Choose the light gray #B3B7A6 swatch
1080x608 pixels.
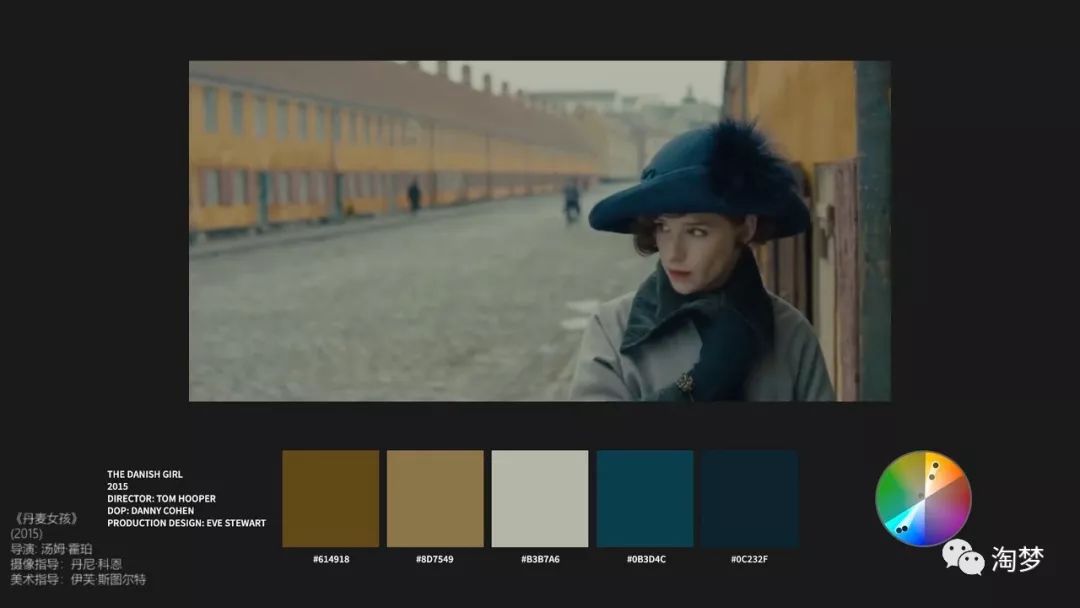540,498
